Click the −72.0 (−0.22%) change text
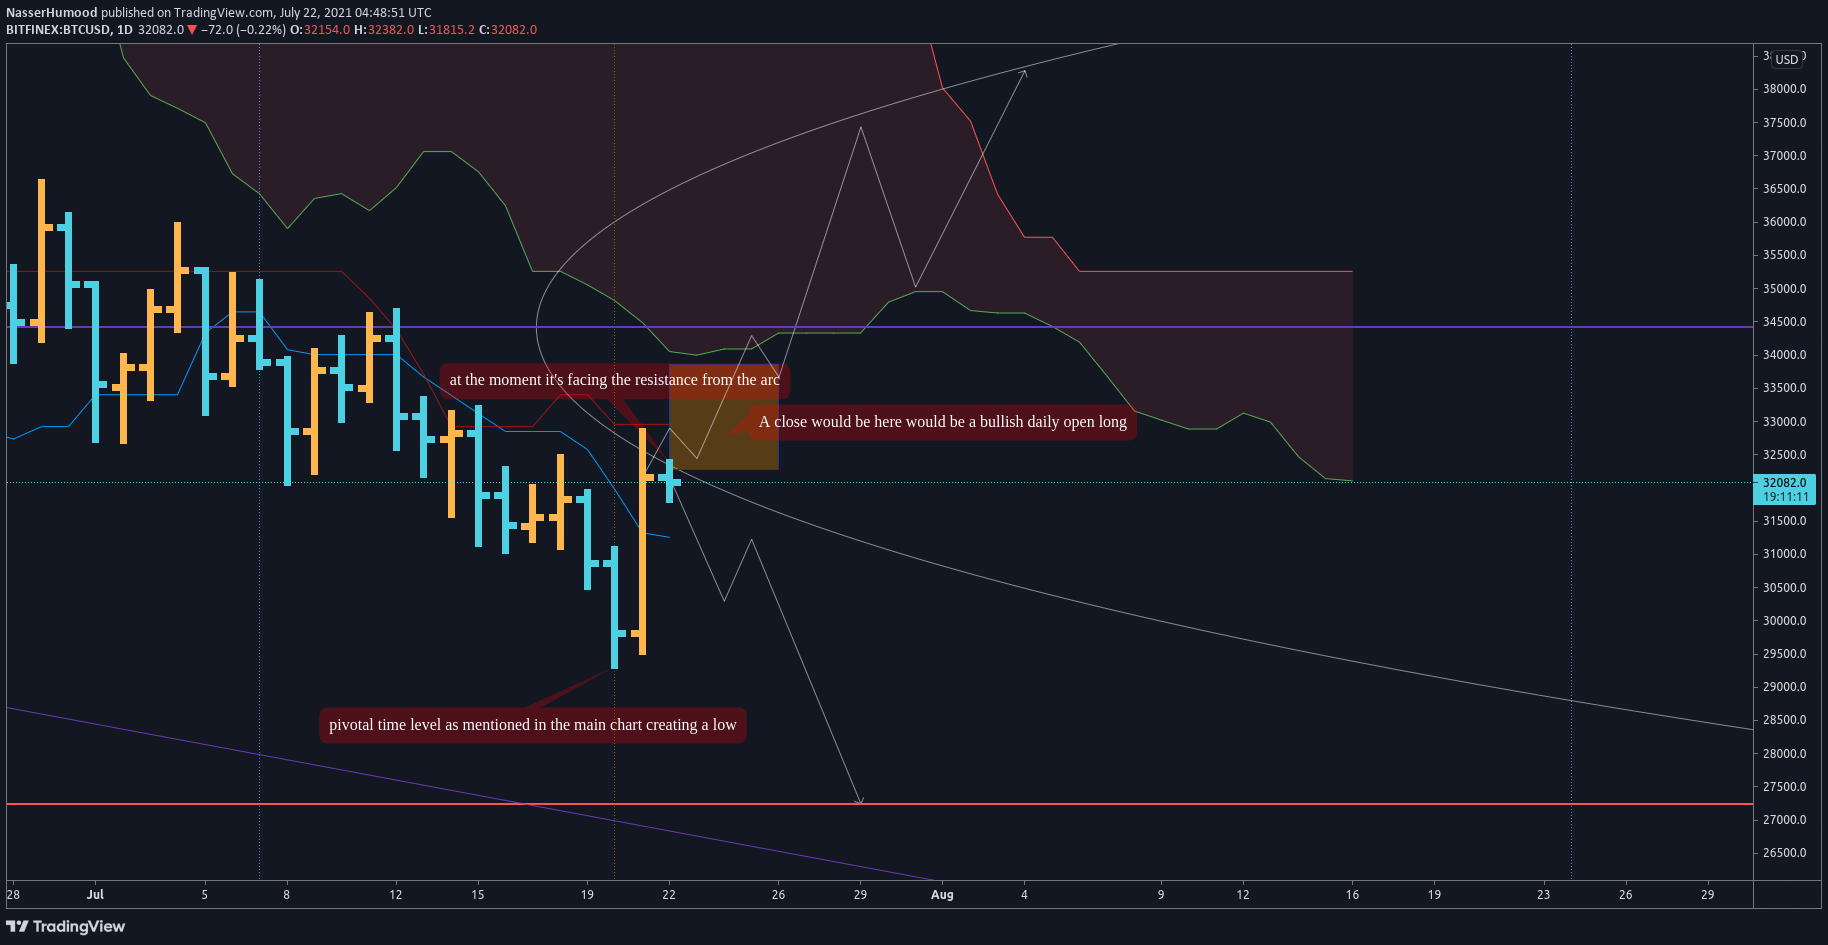 coord(243,30)
